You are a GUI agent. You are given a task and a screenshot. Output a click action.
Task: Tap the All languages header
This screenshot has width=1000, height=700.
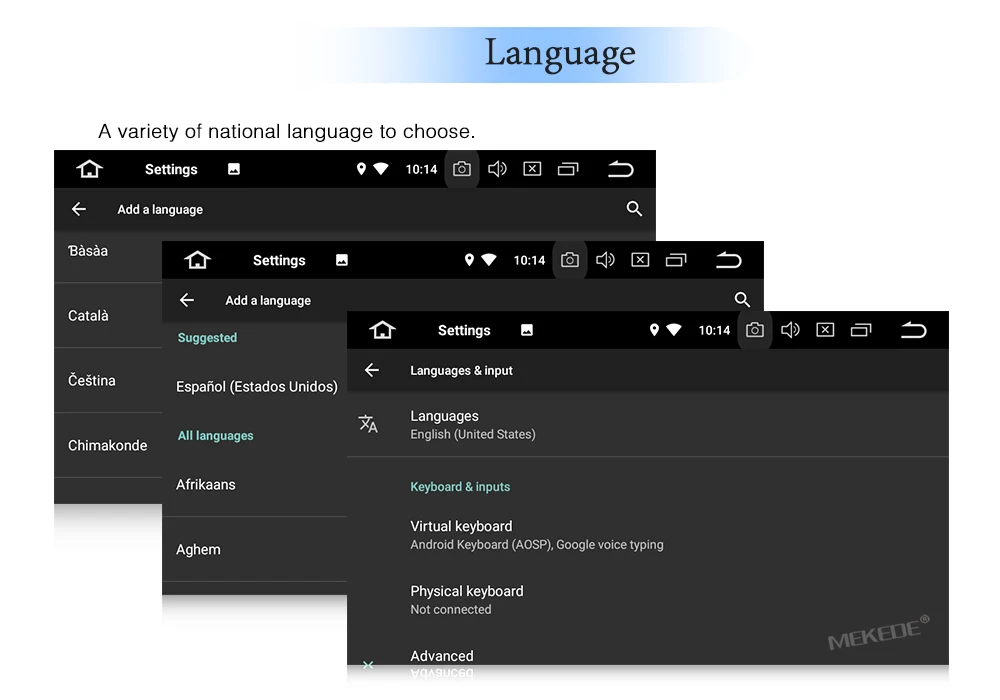click(216, 435)
